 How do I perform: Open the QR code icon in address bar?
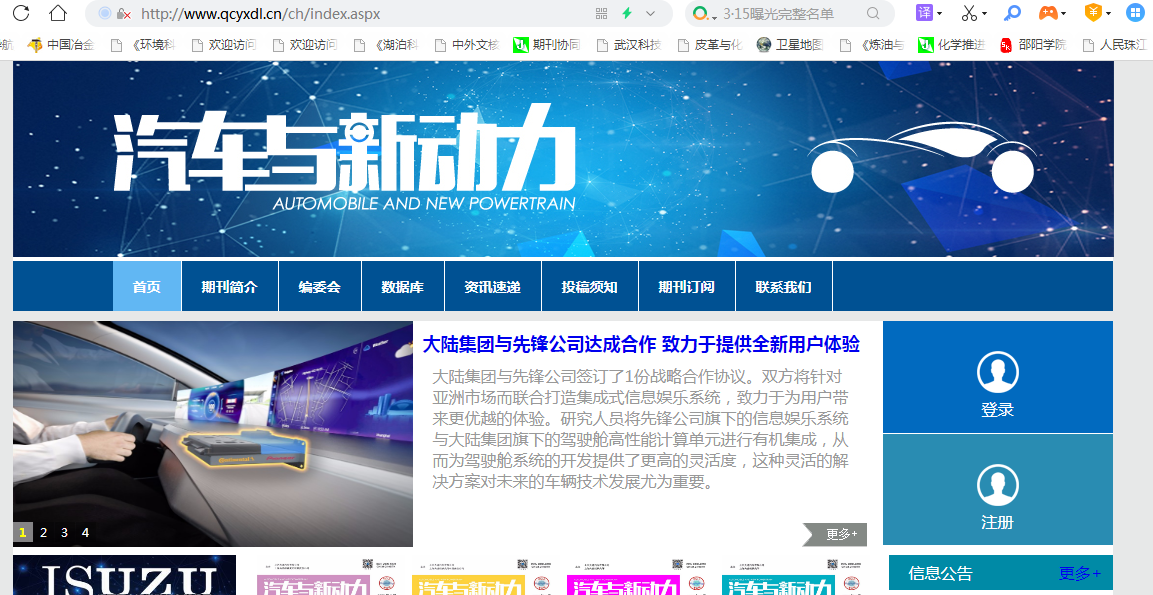601,14
